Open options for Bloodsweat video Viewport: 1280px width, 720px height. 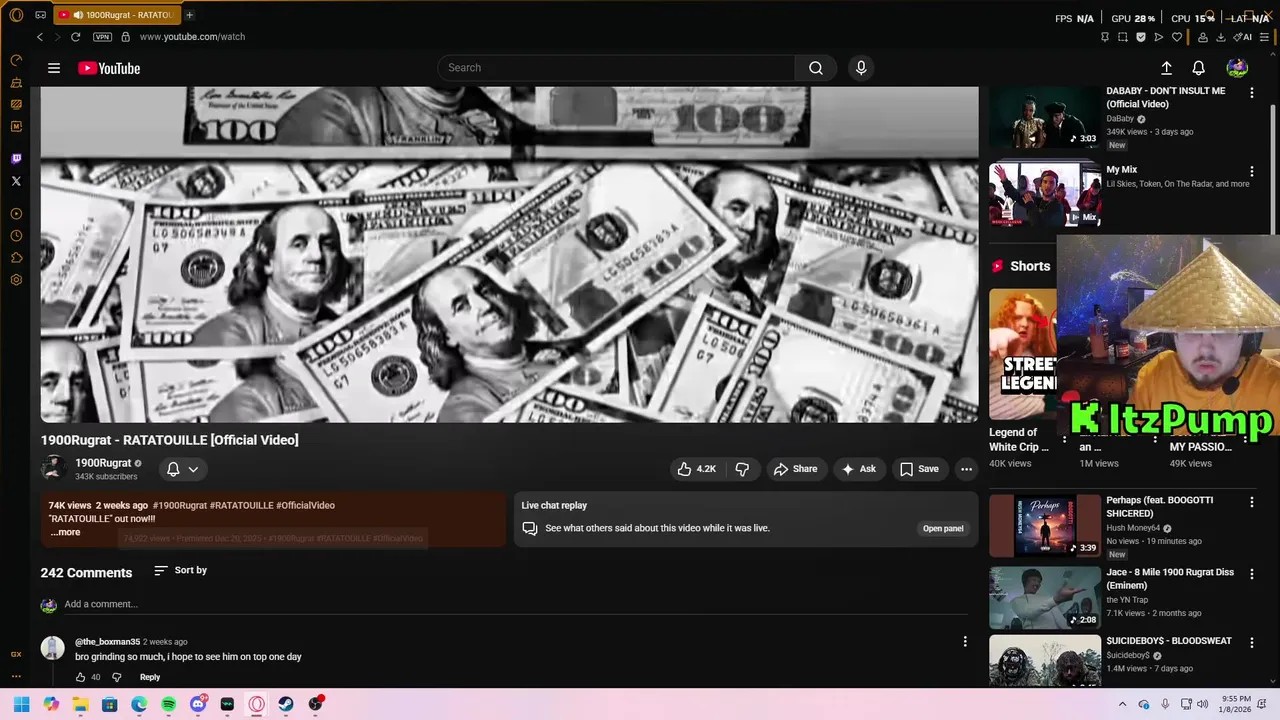tap(1251, 642)
